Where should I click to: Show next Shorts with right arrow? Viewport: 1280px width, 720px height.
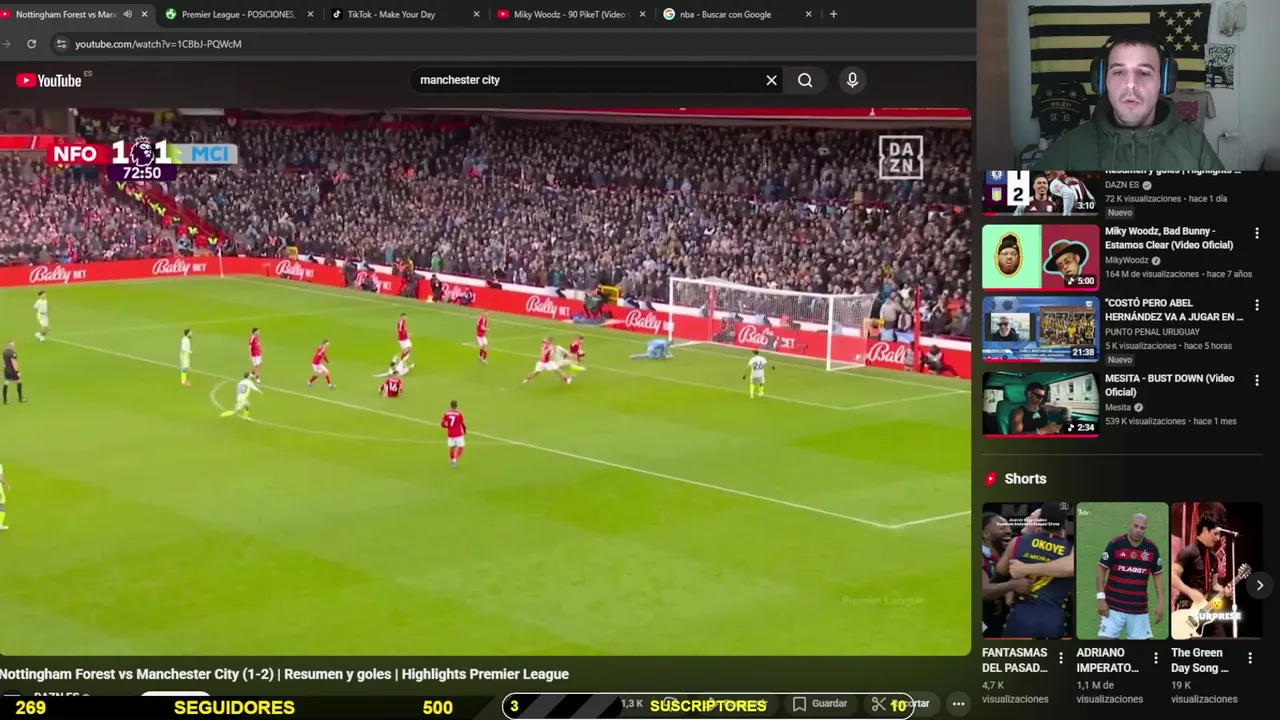click(1260, 585)
